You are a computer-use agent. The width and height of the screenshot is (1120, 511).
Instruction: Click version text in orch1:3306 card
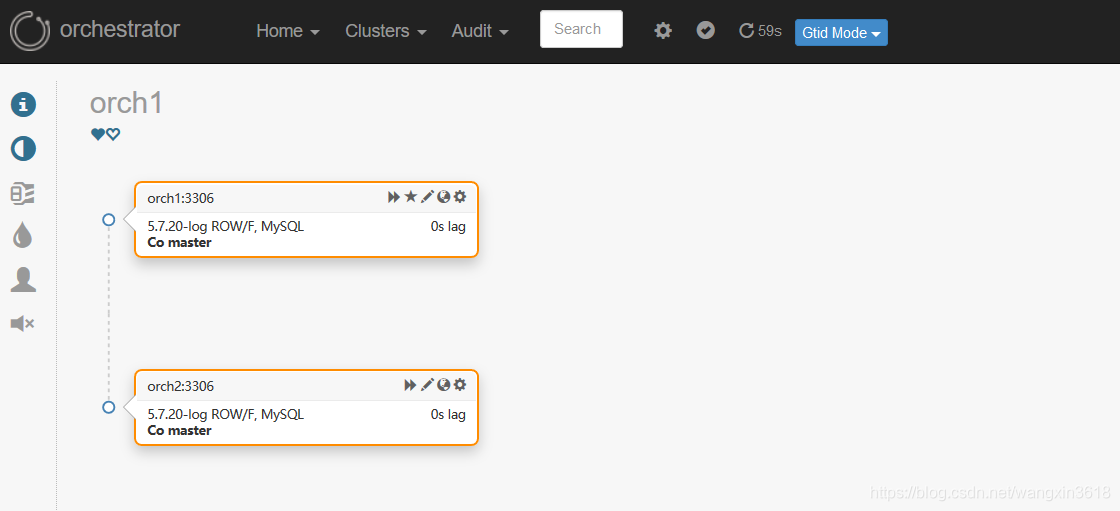tap(226, 227)
